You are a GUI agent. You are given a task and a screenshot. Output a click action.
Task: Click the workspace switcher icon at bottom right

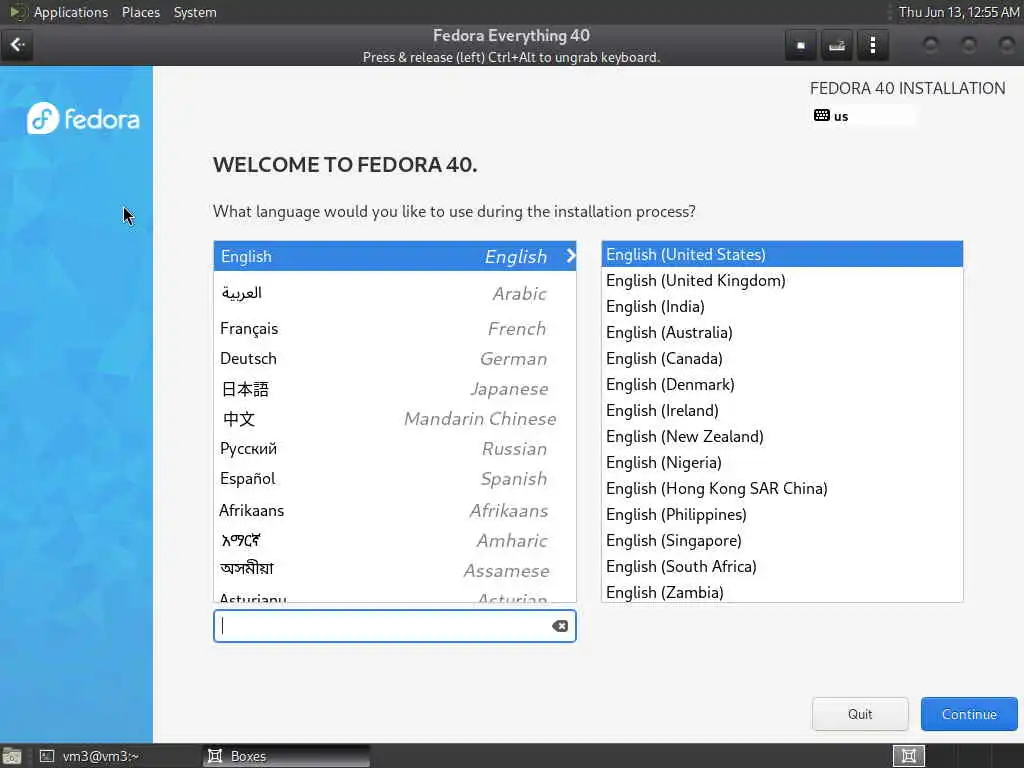[908, 756]
